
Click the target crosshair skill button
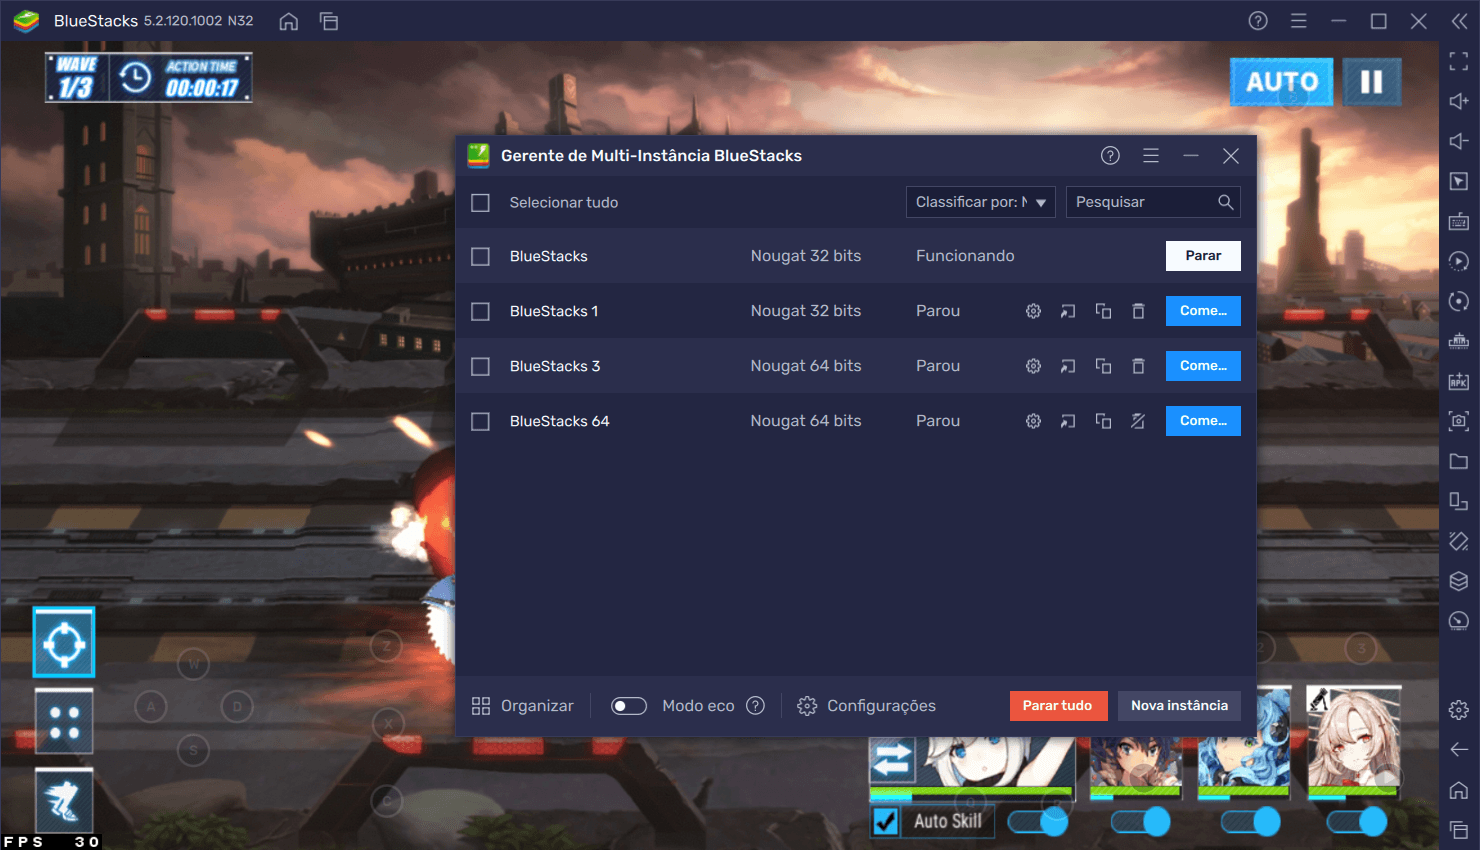(x=64, y=643)
